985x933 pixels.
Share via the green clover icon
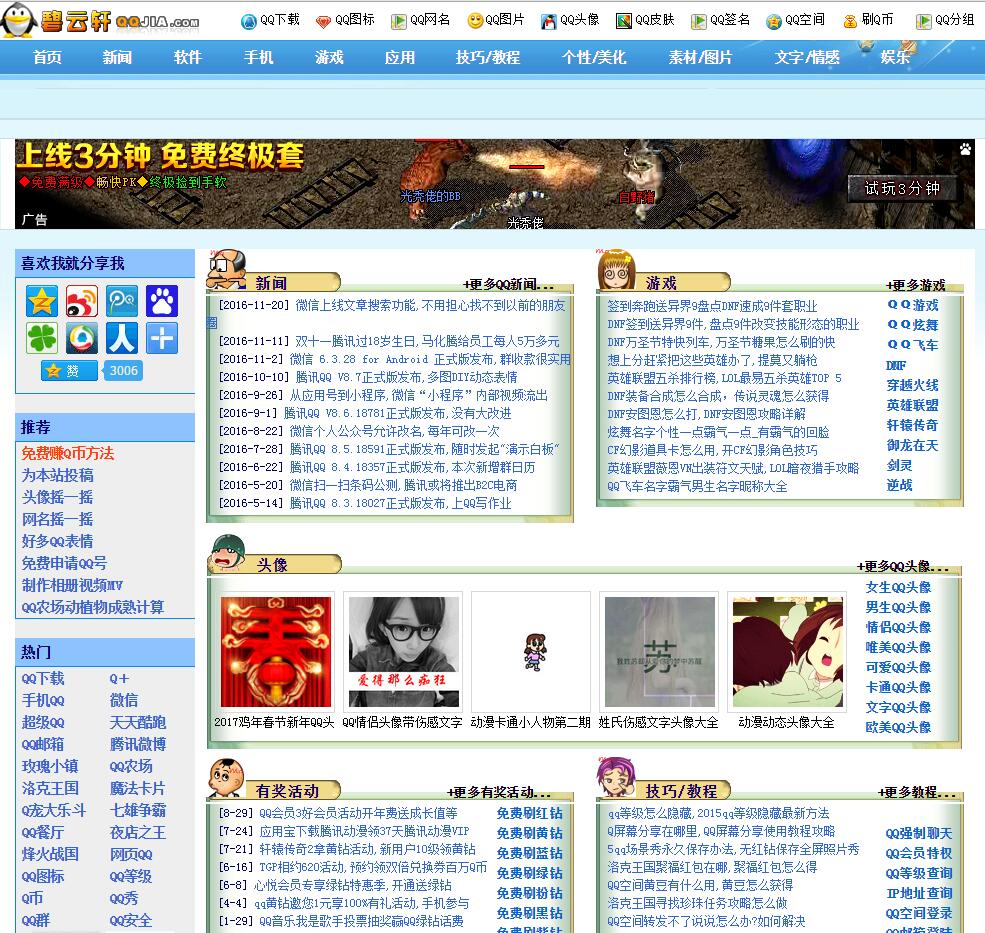coord(42,338)
